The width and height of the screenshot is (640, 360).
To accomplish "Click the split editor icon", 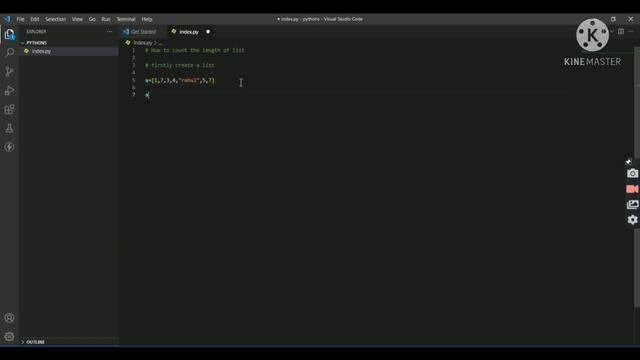I will point(621,31).
